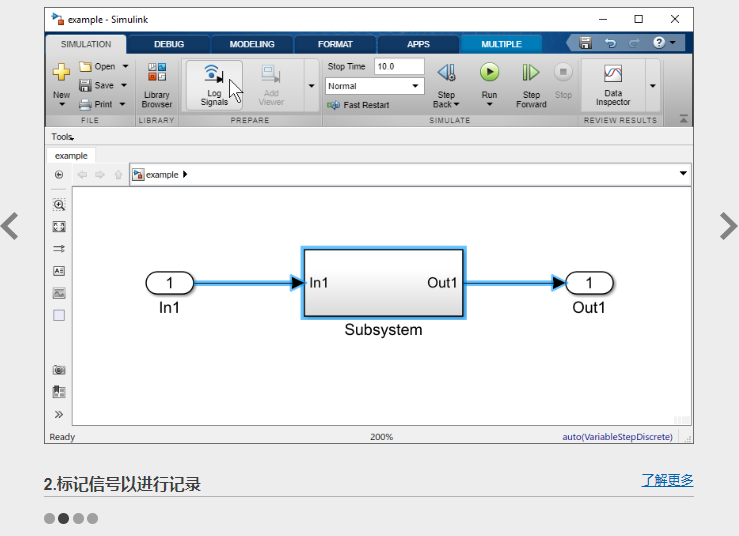Screen dimensions: 739x536
Task: Expand the help dropdown arrow
Action: (x=673, y=43)
